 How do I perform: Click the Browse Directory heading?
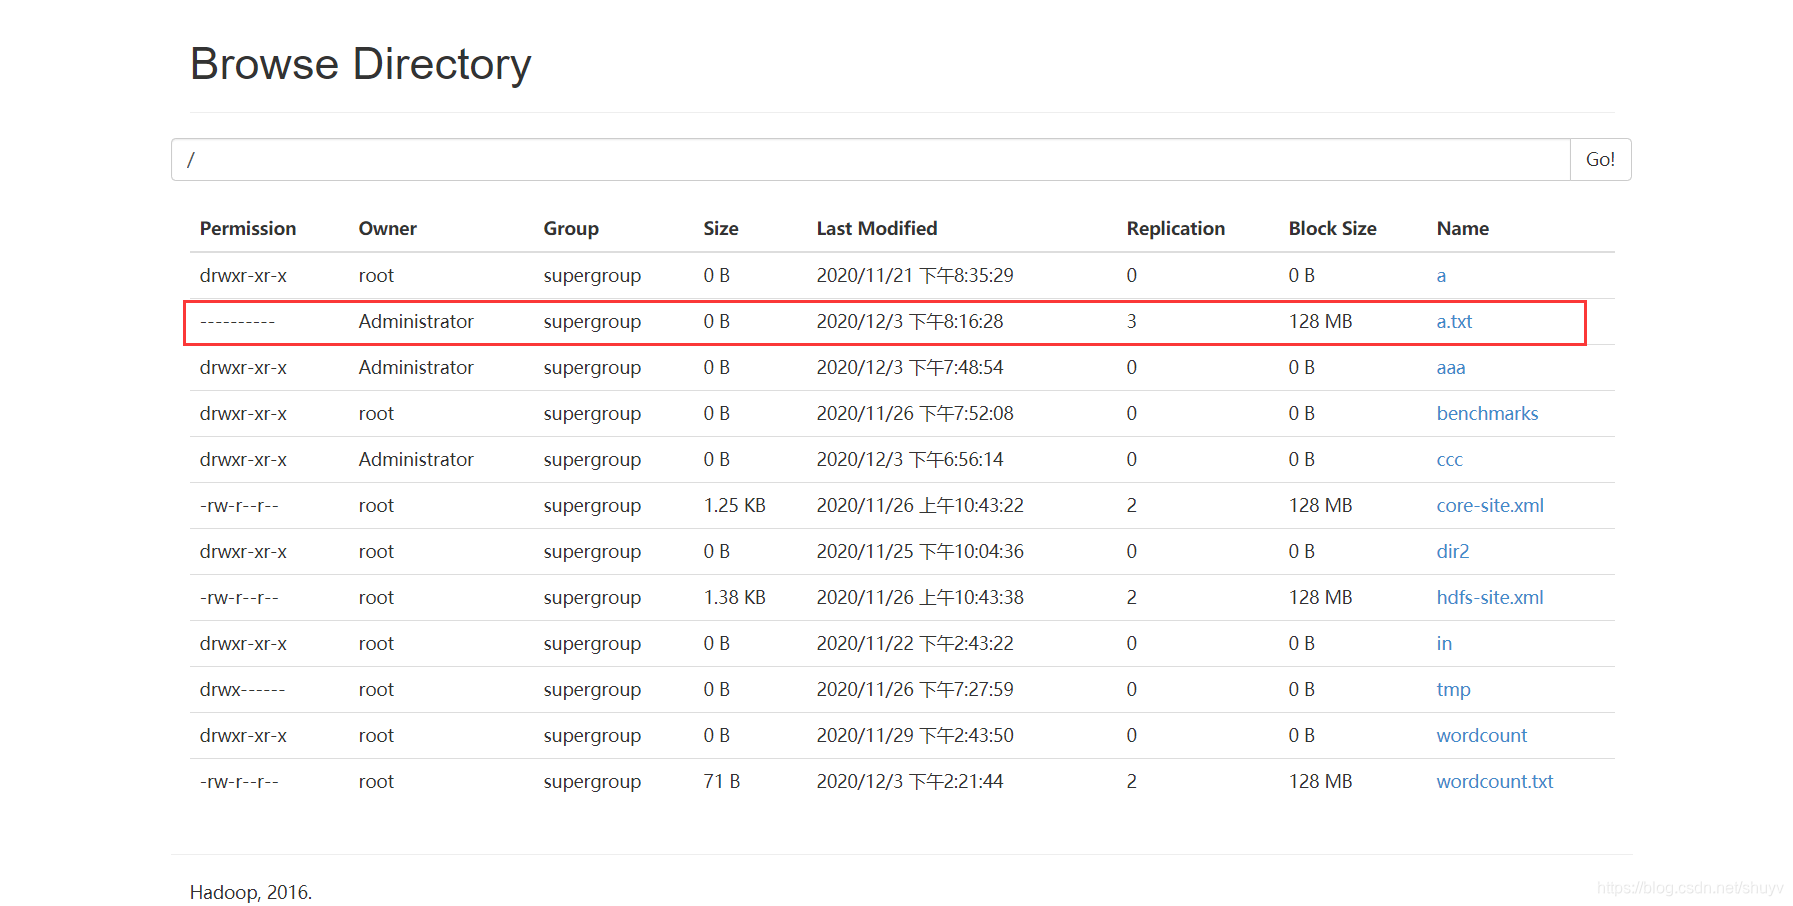click(x=361, y=64)
